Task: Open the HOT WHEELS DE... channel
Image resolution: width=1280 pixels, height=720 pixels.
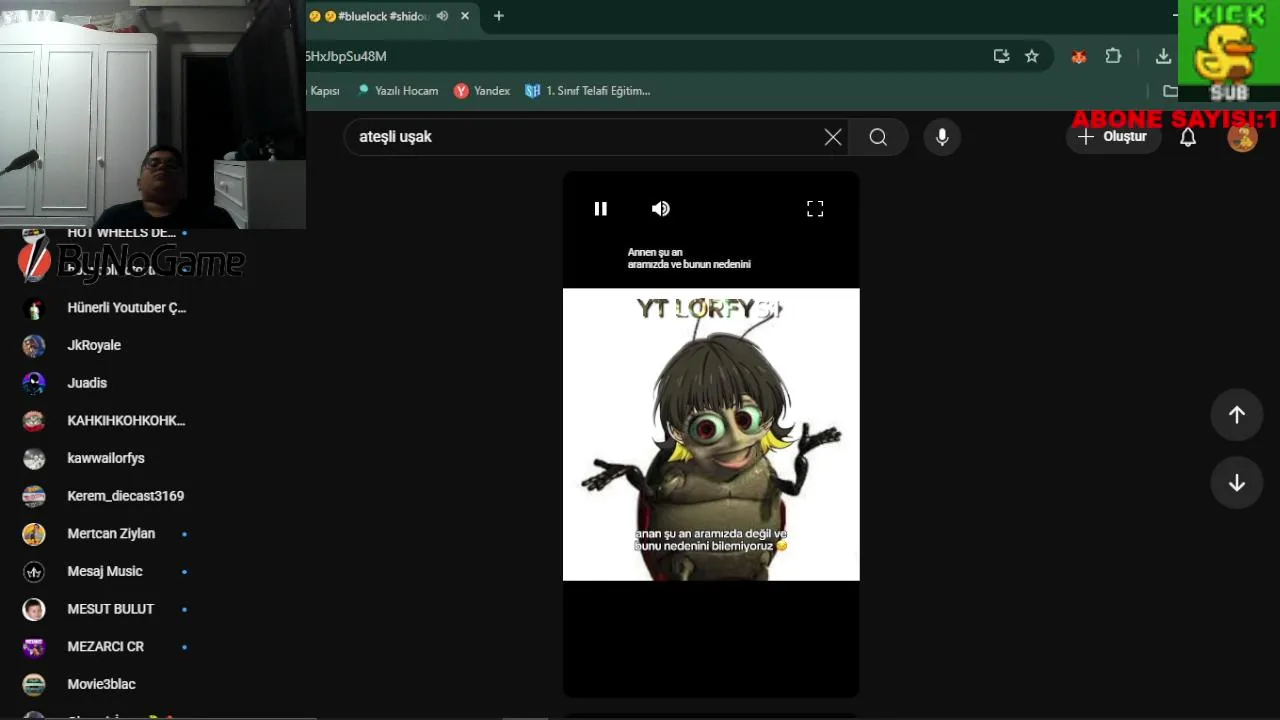Action: tap(121, 234)
